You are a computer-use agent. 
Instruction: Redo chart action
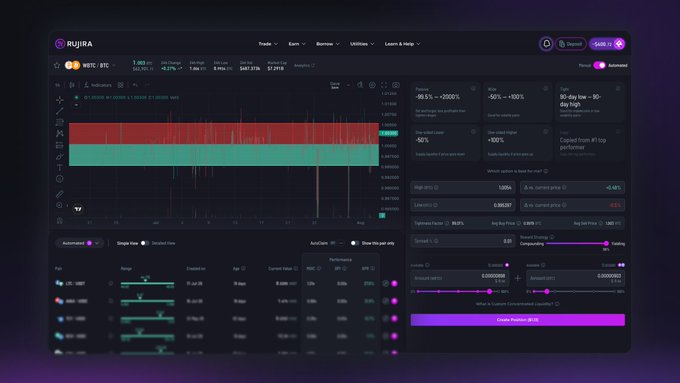(147, 85)
